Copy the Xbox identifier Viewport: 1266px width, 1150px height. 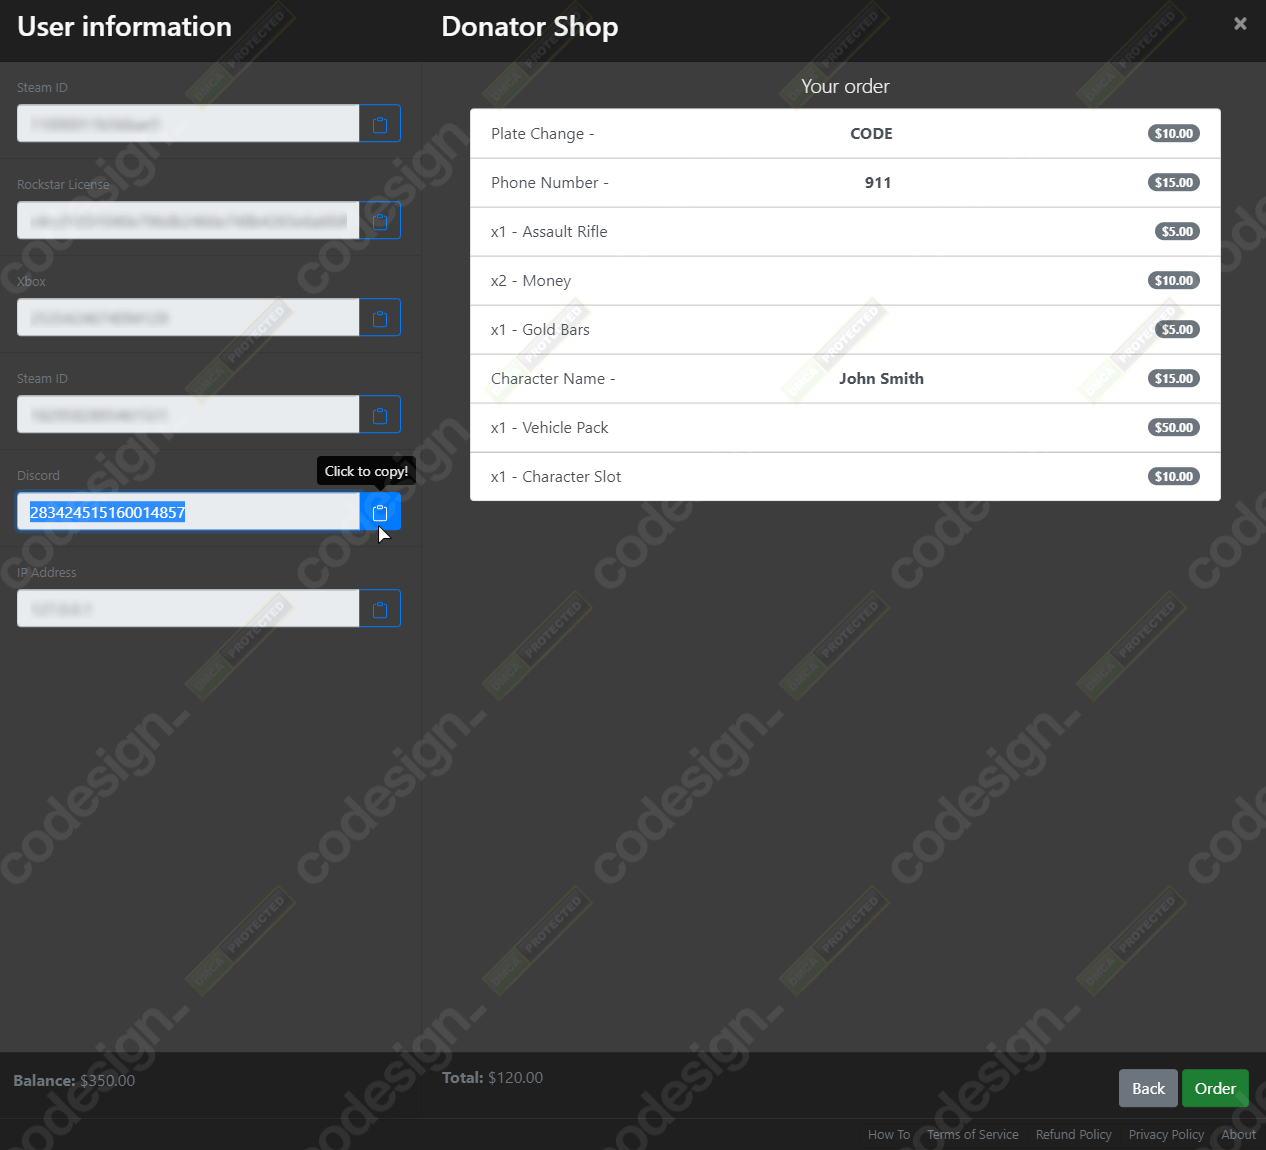click(x=380, y=317)
